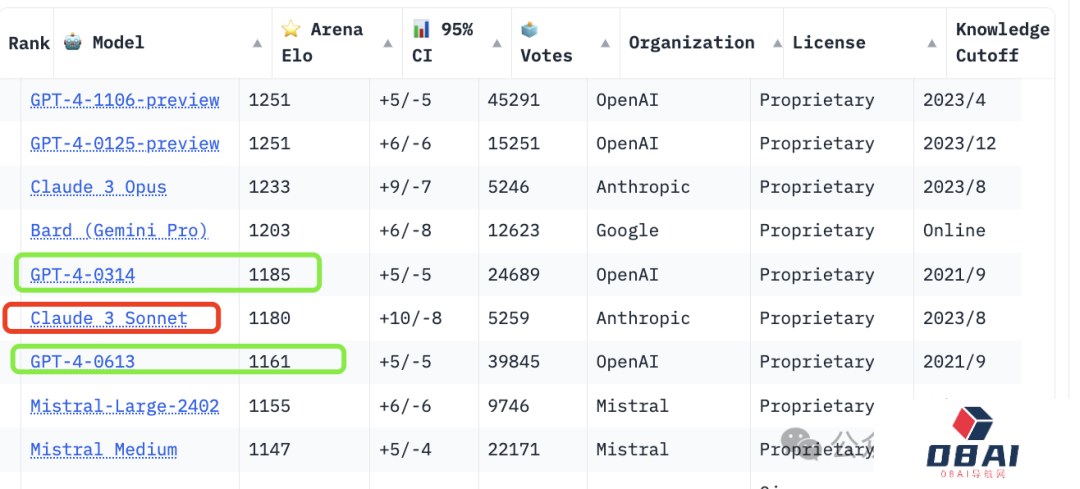This screenshot has width=1080, height=489.
Task: Click the star icon beside Arena Elo
Action: pos(291,29)
